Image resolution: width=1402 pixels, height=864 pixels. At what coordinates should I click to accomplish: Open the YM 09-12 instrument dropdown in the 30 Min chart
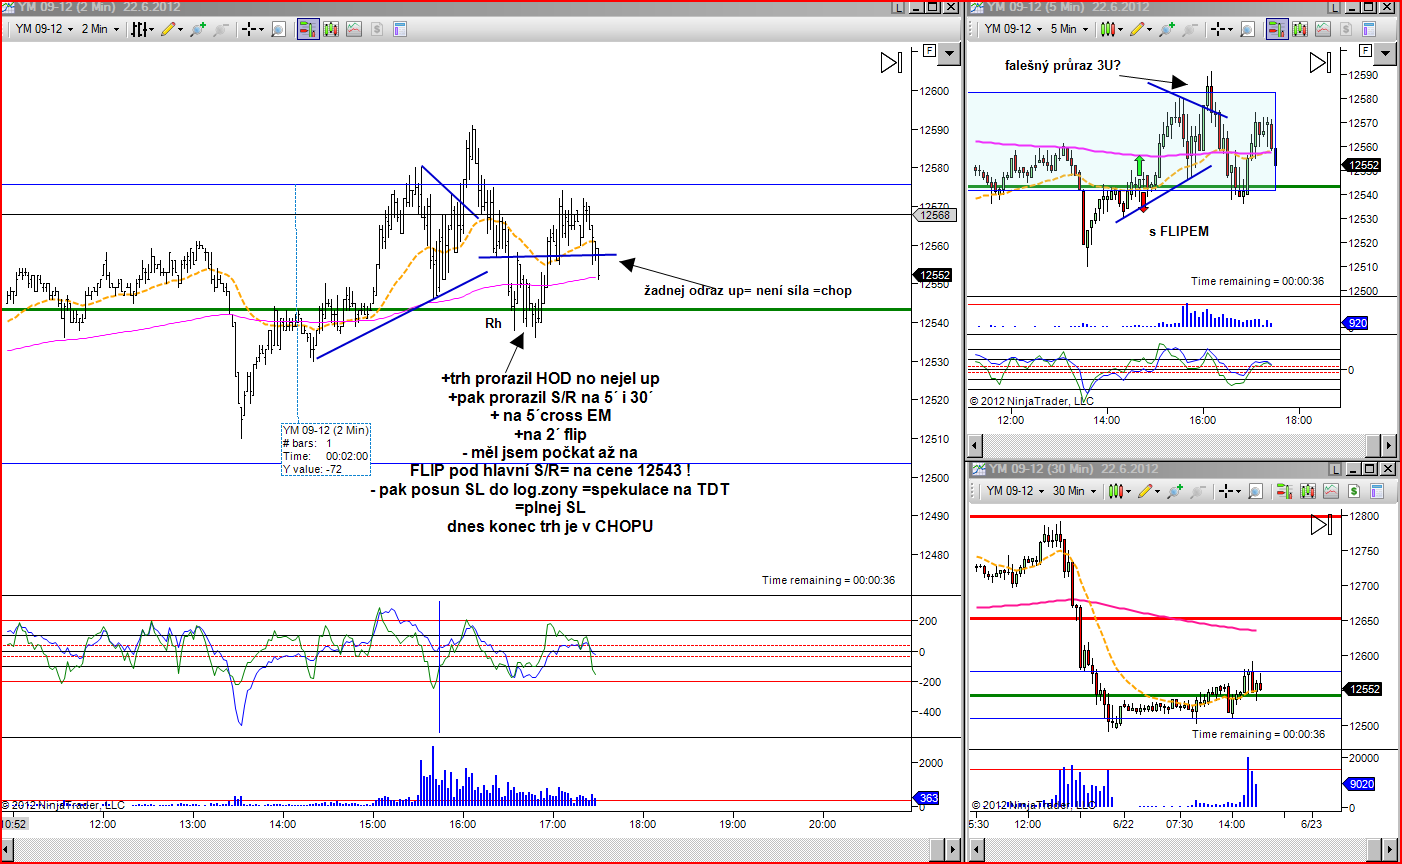pos(1014,491)
